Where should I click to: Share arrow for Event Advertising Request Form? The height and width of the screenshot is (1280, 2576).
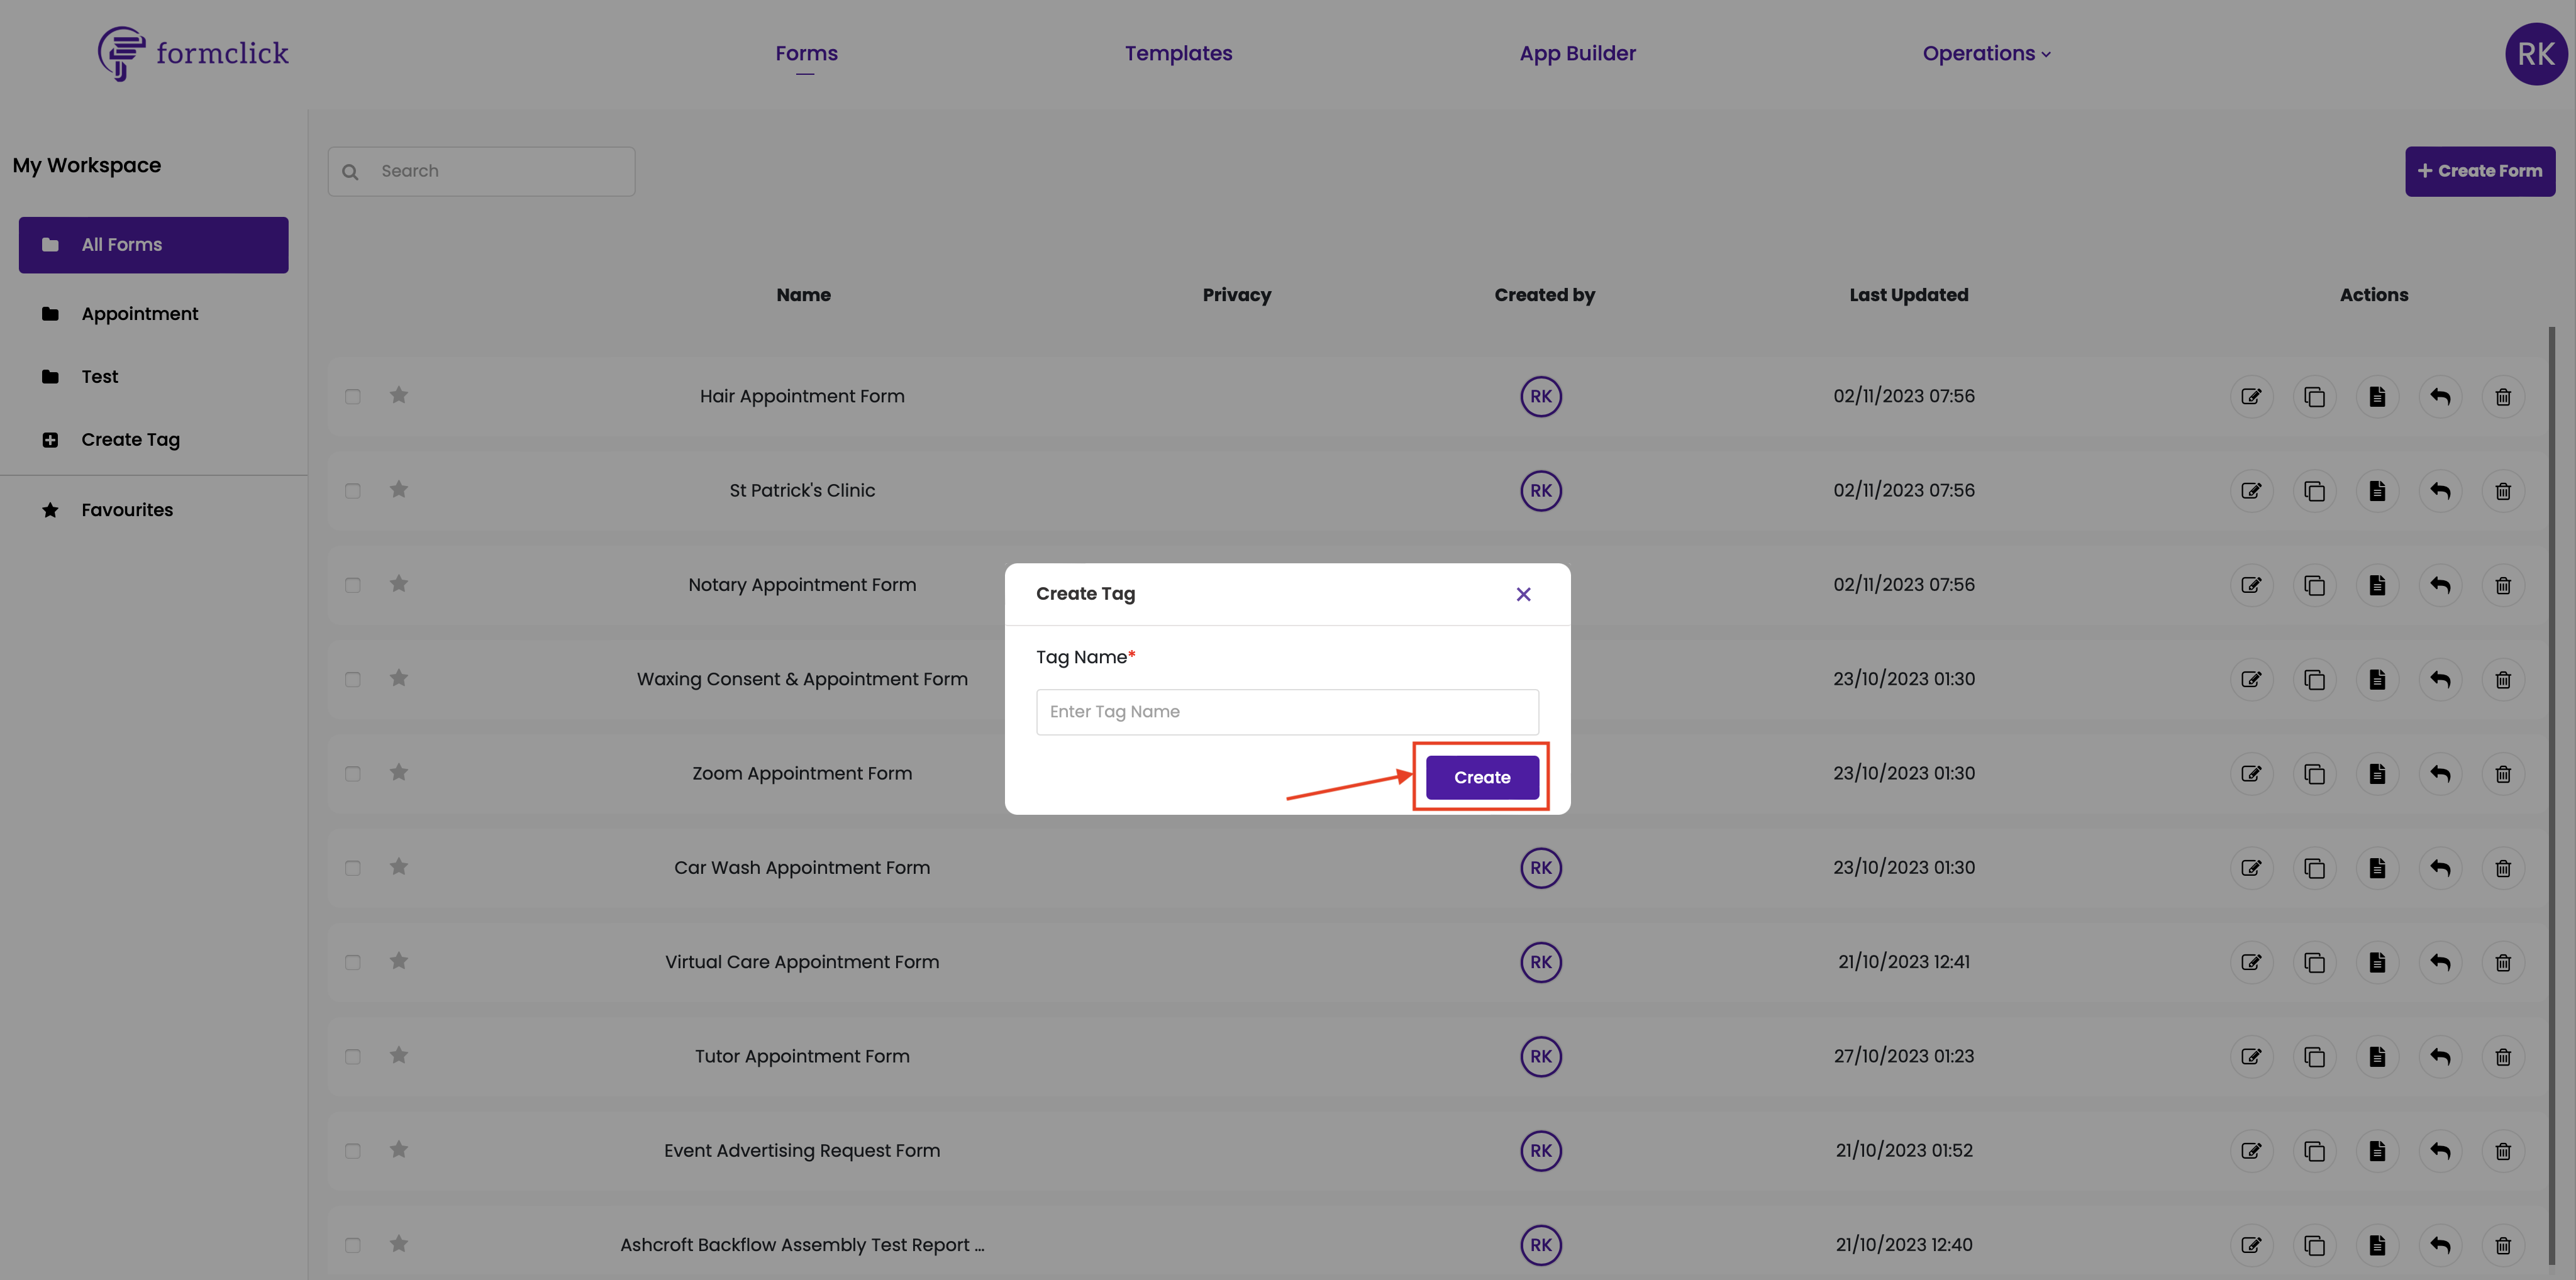2440,1151
